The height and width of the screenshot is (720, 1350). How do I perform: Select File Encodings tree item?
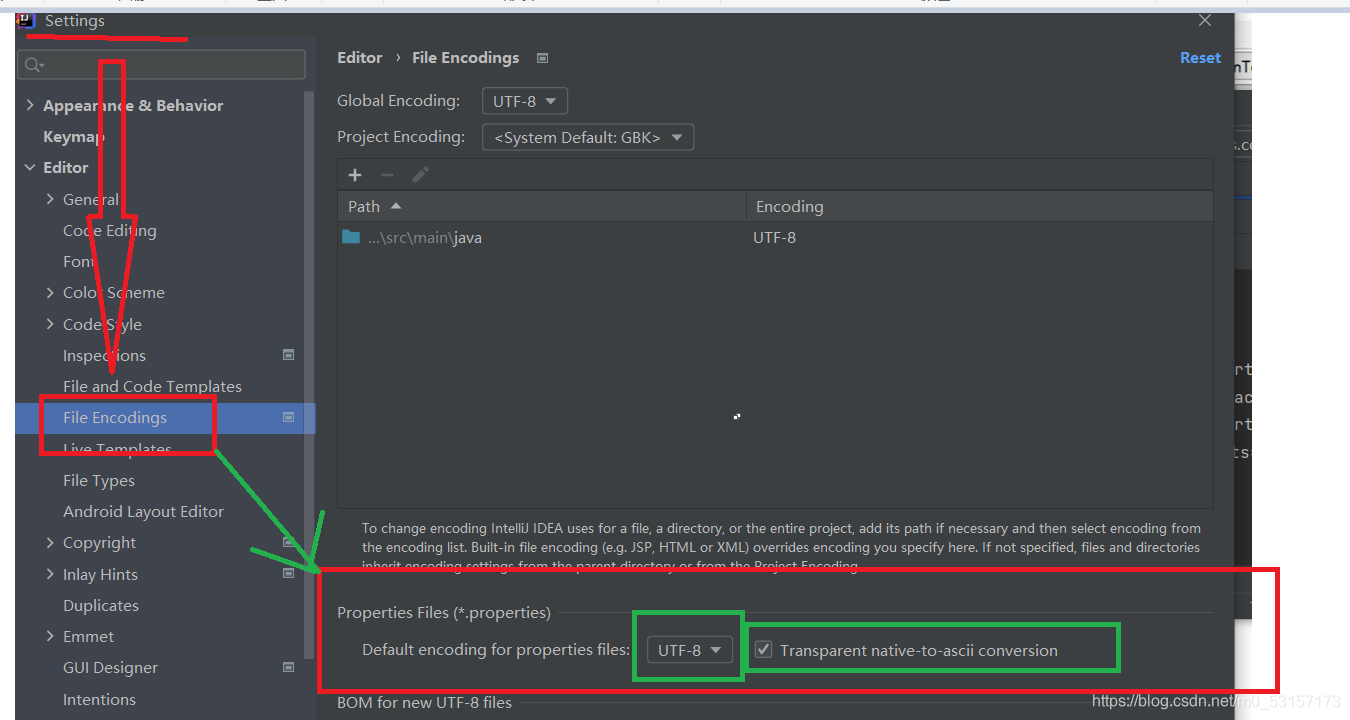tap(165, 417)
